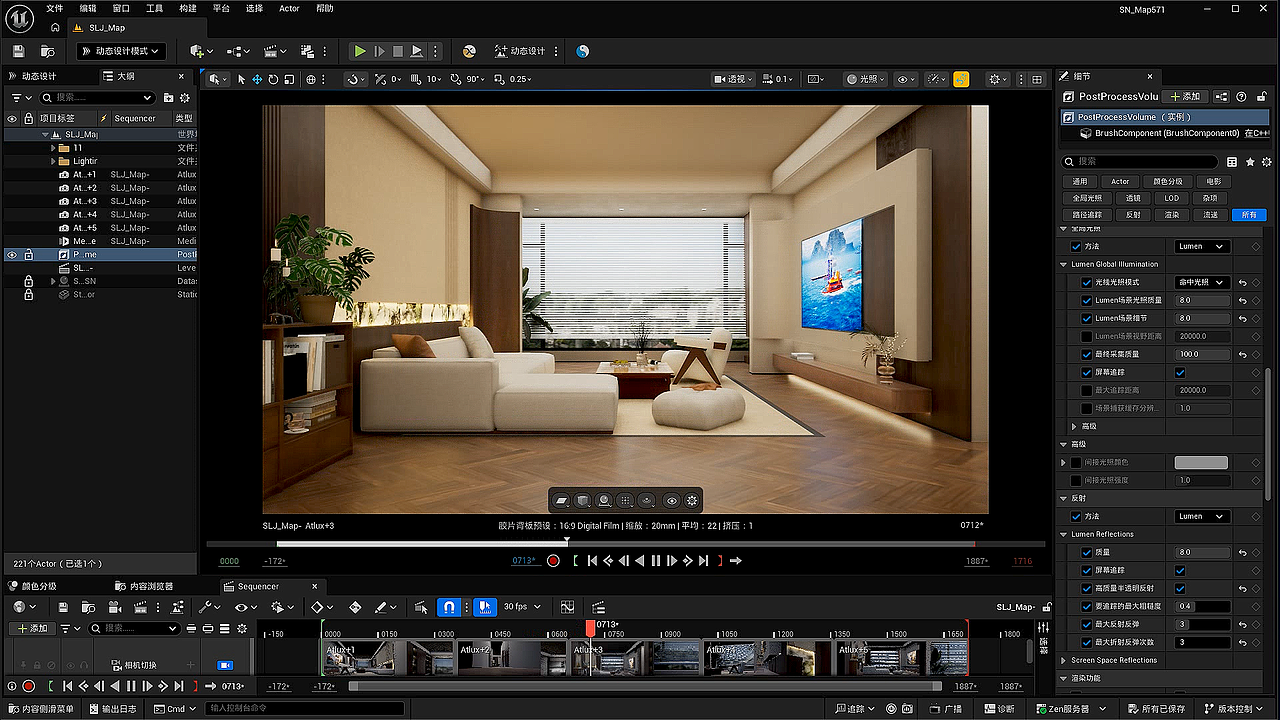
Task: Click the Atlux+2 camera cut thumbnail
Action: tap(511, 658)
